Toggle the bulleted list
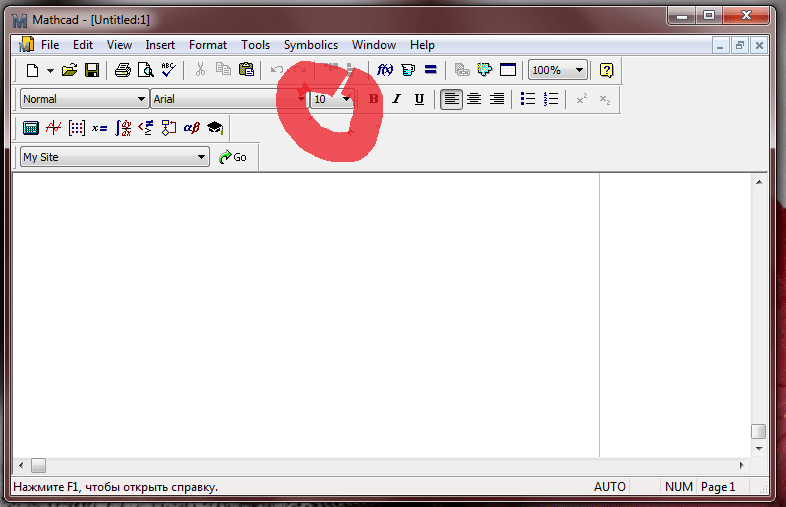786x507 pixels. (x=528, y=99)
